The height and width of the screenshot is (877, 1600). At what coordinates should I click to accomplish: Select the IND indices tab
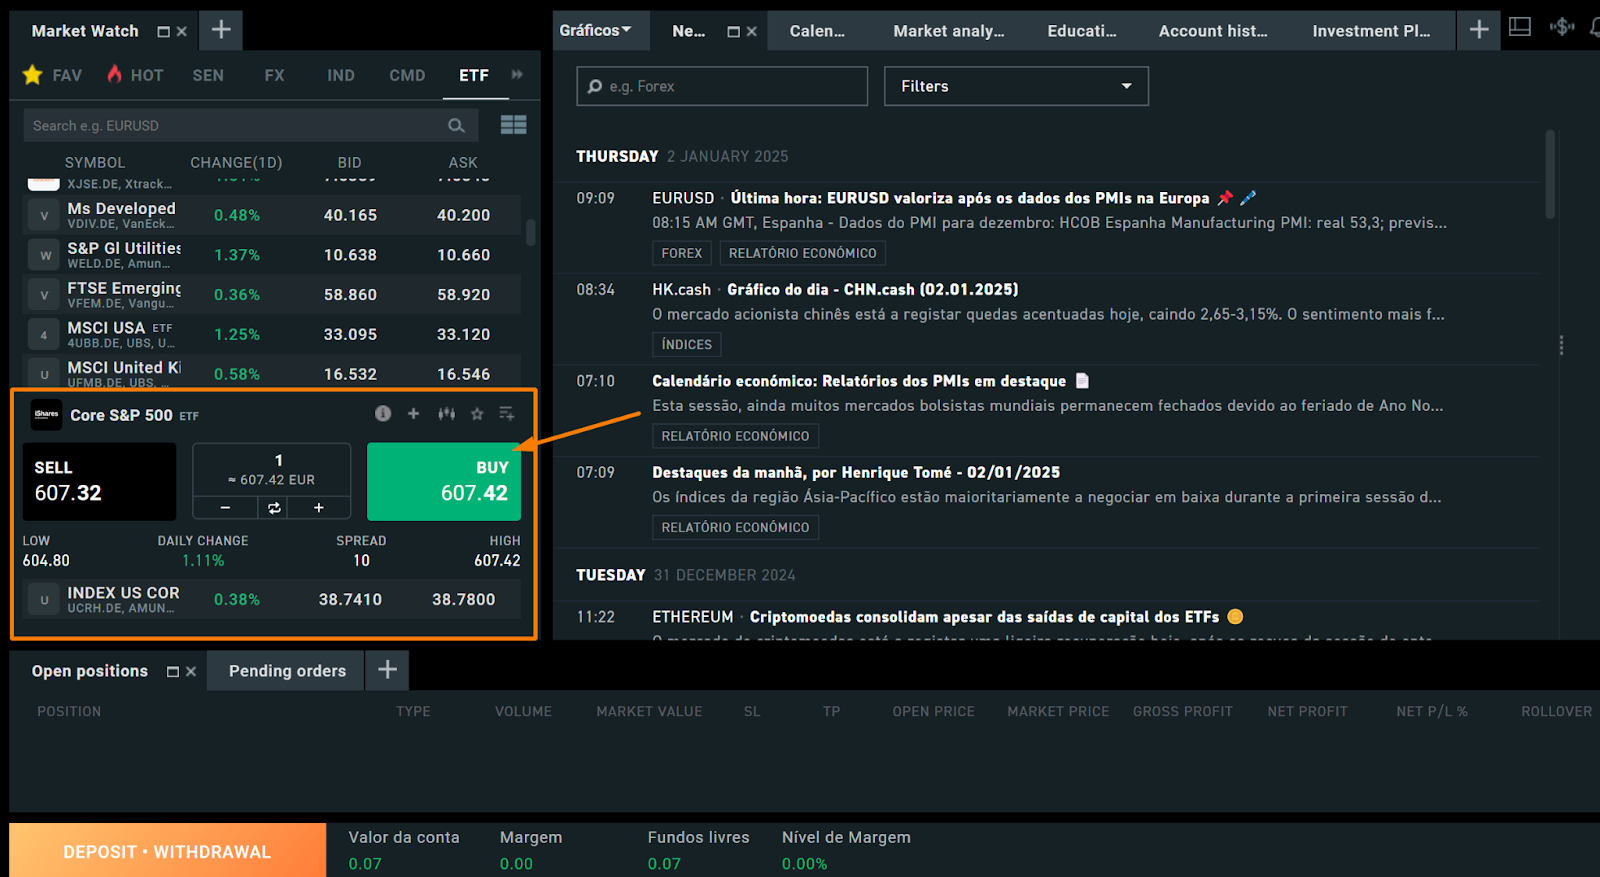(x=341, y=75)
